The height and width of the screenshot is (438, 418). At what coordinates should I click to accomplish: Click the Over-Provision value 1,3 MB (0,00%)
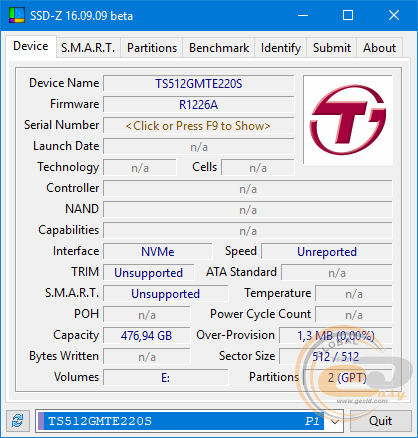(x=336, y=336)
